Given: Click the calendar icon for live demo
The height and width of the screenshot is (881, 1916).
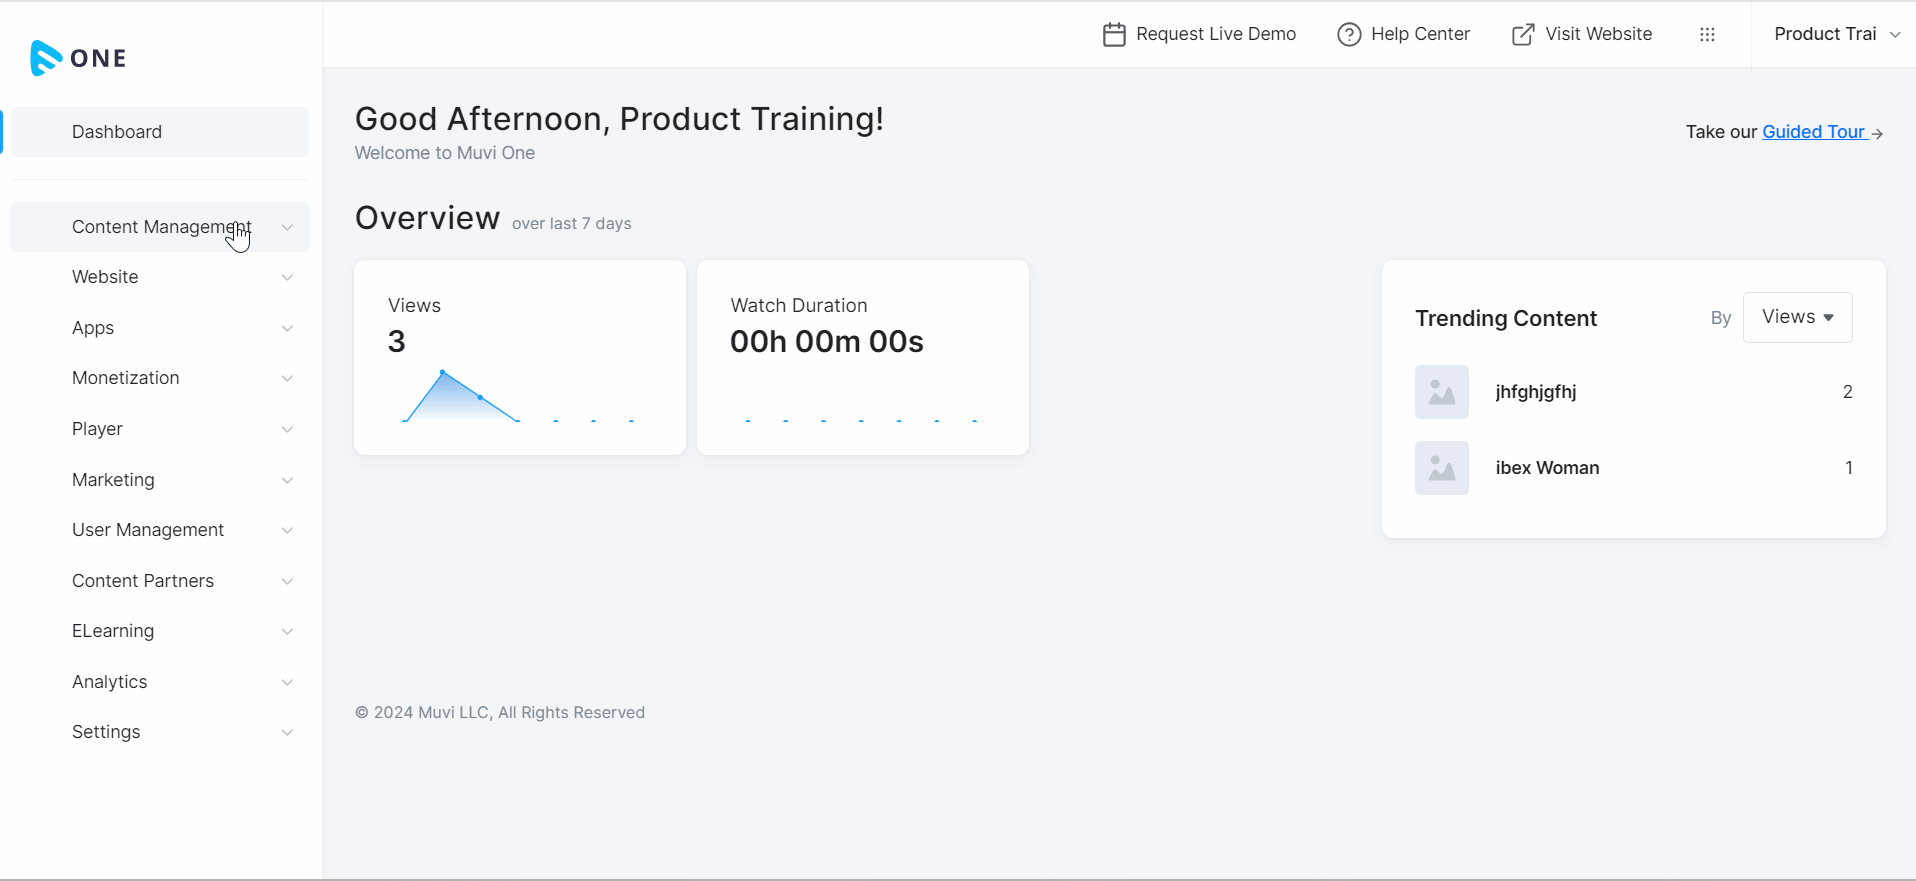Looking at the screenshot, I should tap(1114, 35).
